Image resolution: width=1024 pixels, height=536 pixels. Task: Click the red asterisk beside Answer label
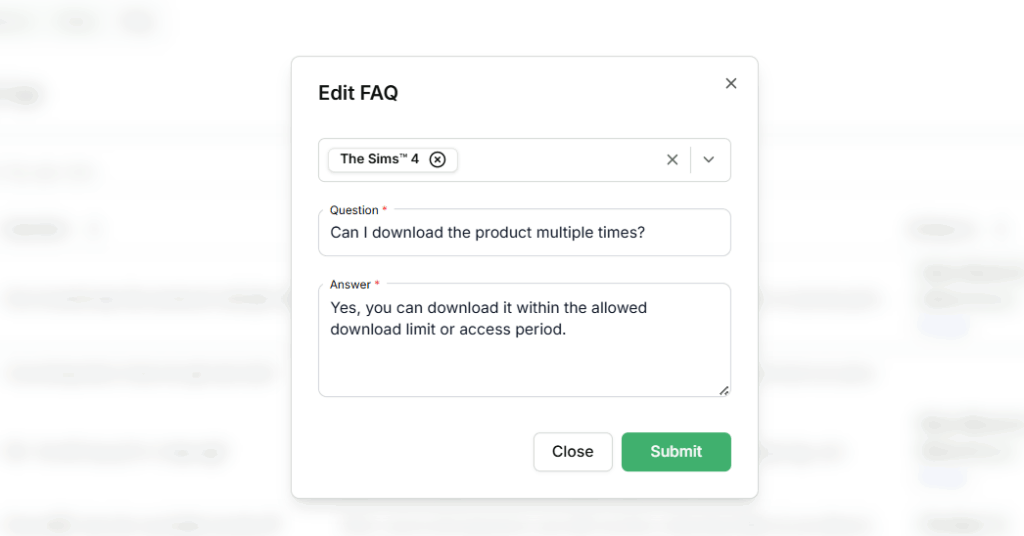[377, 285]
